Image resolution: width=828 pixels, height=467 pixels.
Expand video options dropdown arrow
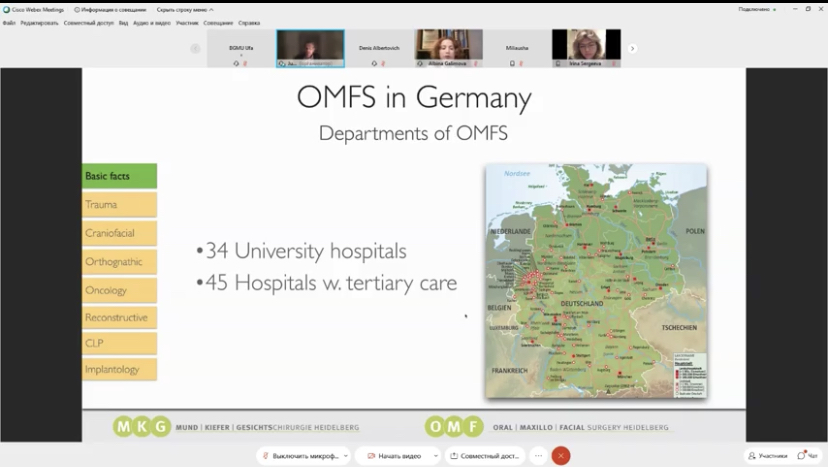pyautogui.click(x=436, y=456)
